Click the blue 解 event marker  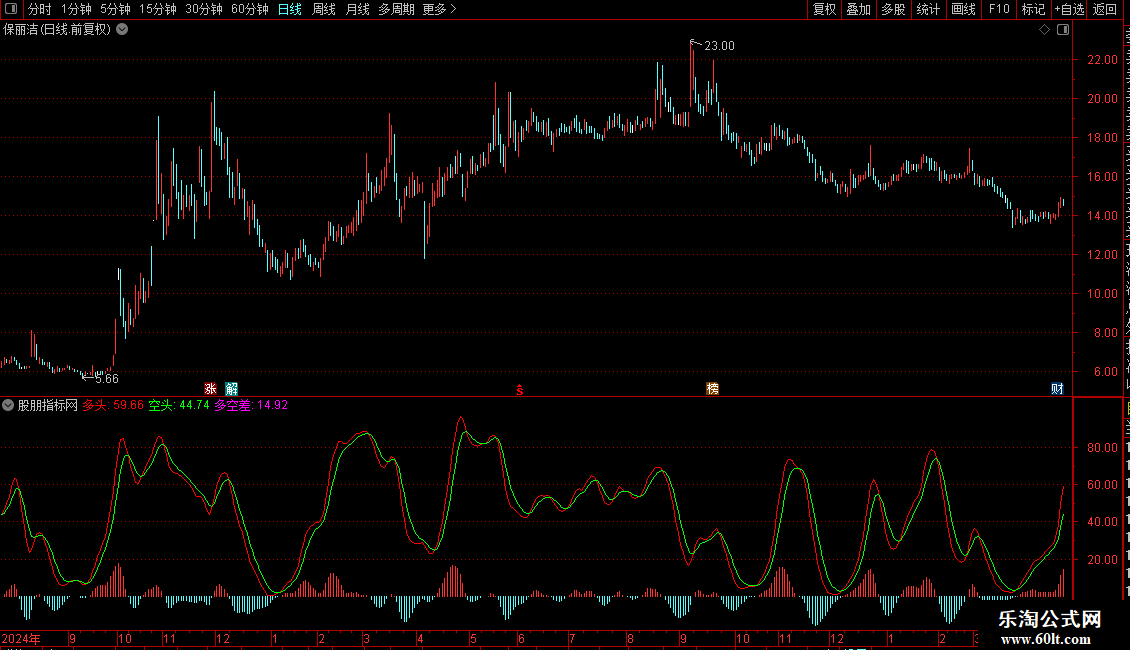point(231,388)
